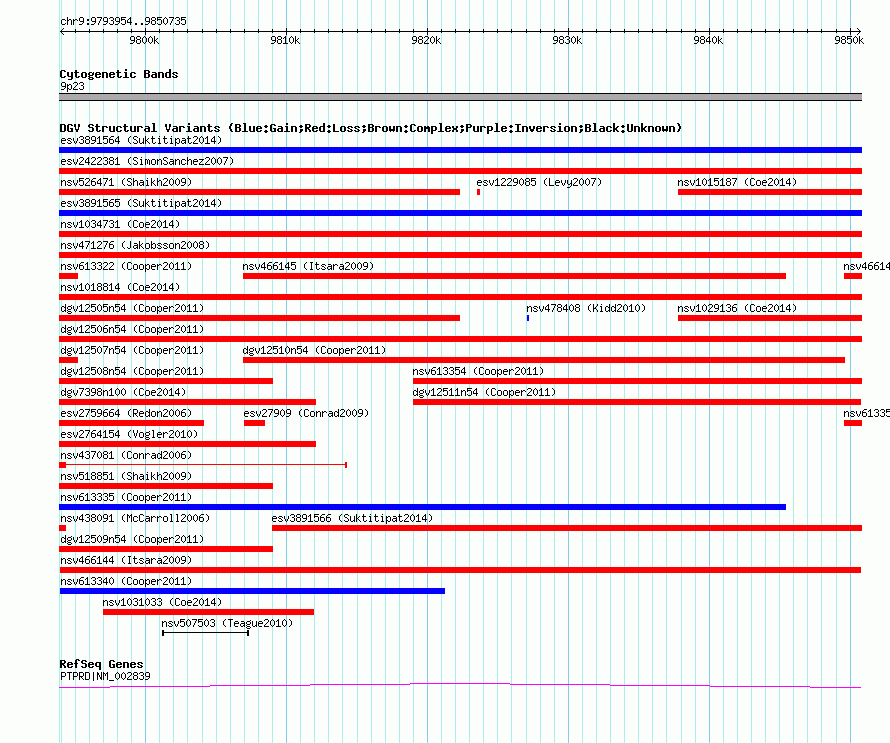Click nsv1015187 (Coe2014) label

point(737,182)
